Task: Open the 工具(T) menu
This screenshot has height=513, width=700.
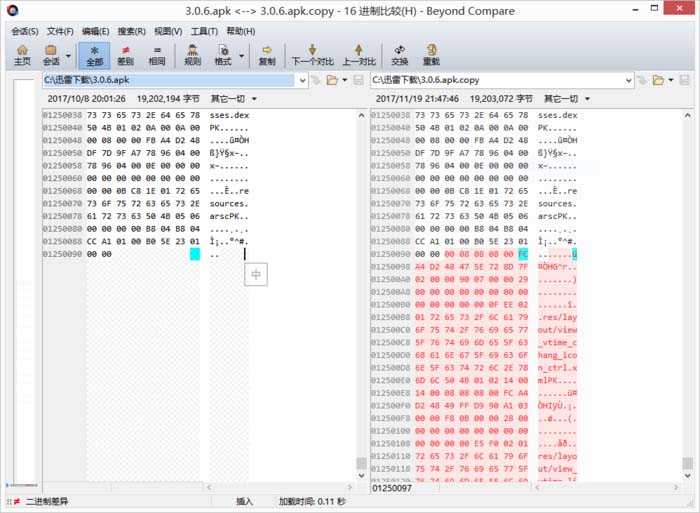Action: click(x=204, y=31)
